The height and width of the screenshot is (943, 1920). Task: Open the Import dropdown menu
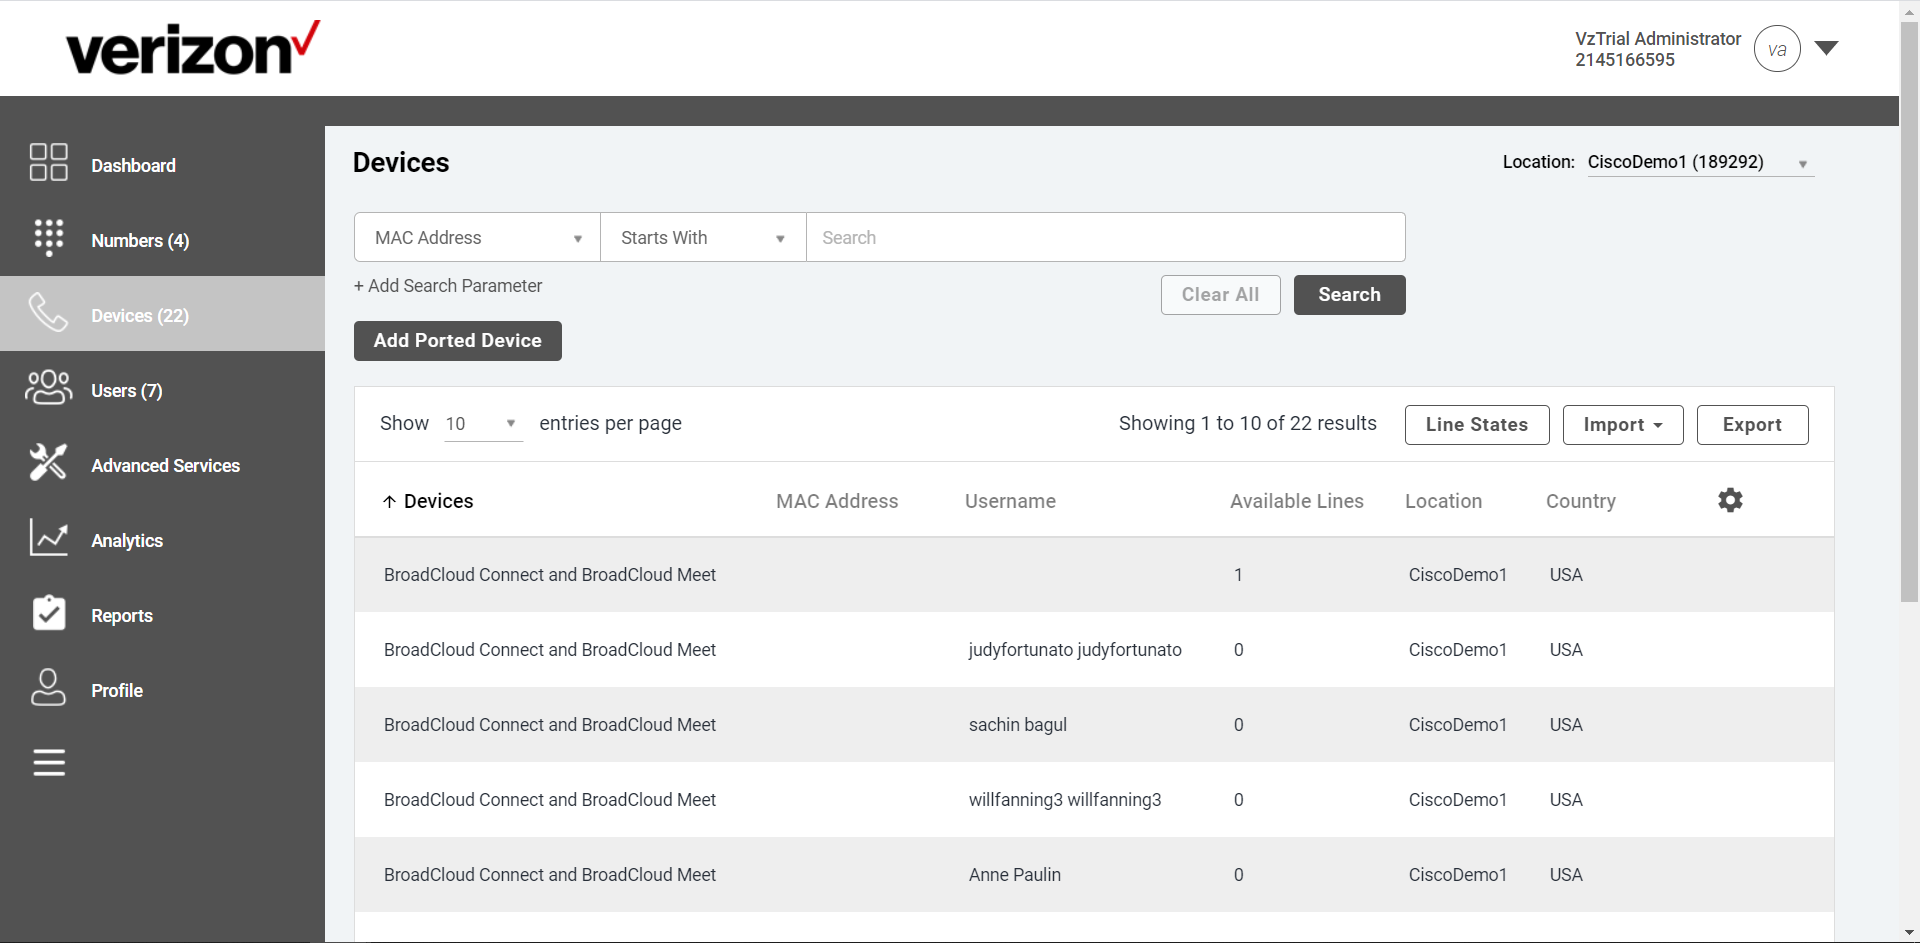coord(1622,424)
